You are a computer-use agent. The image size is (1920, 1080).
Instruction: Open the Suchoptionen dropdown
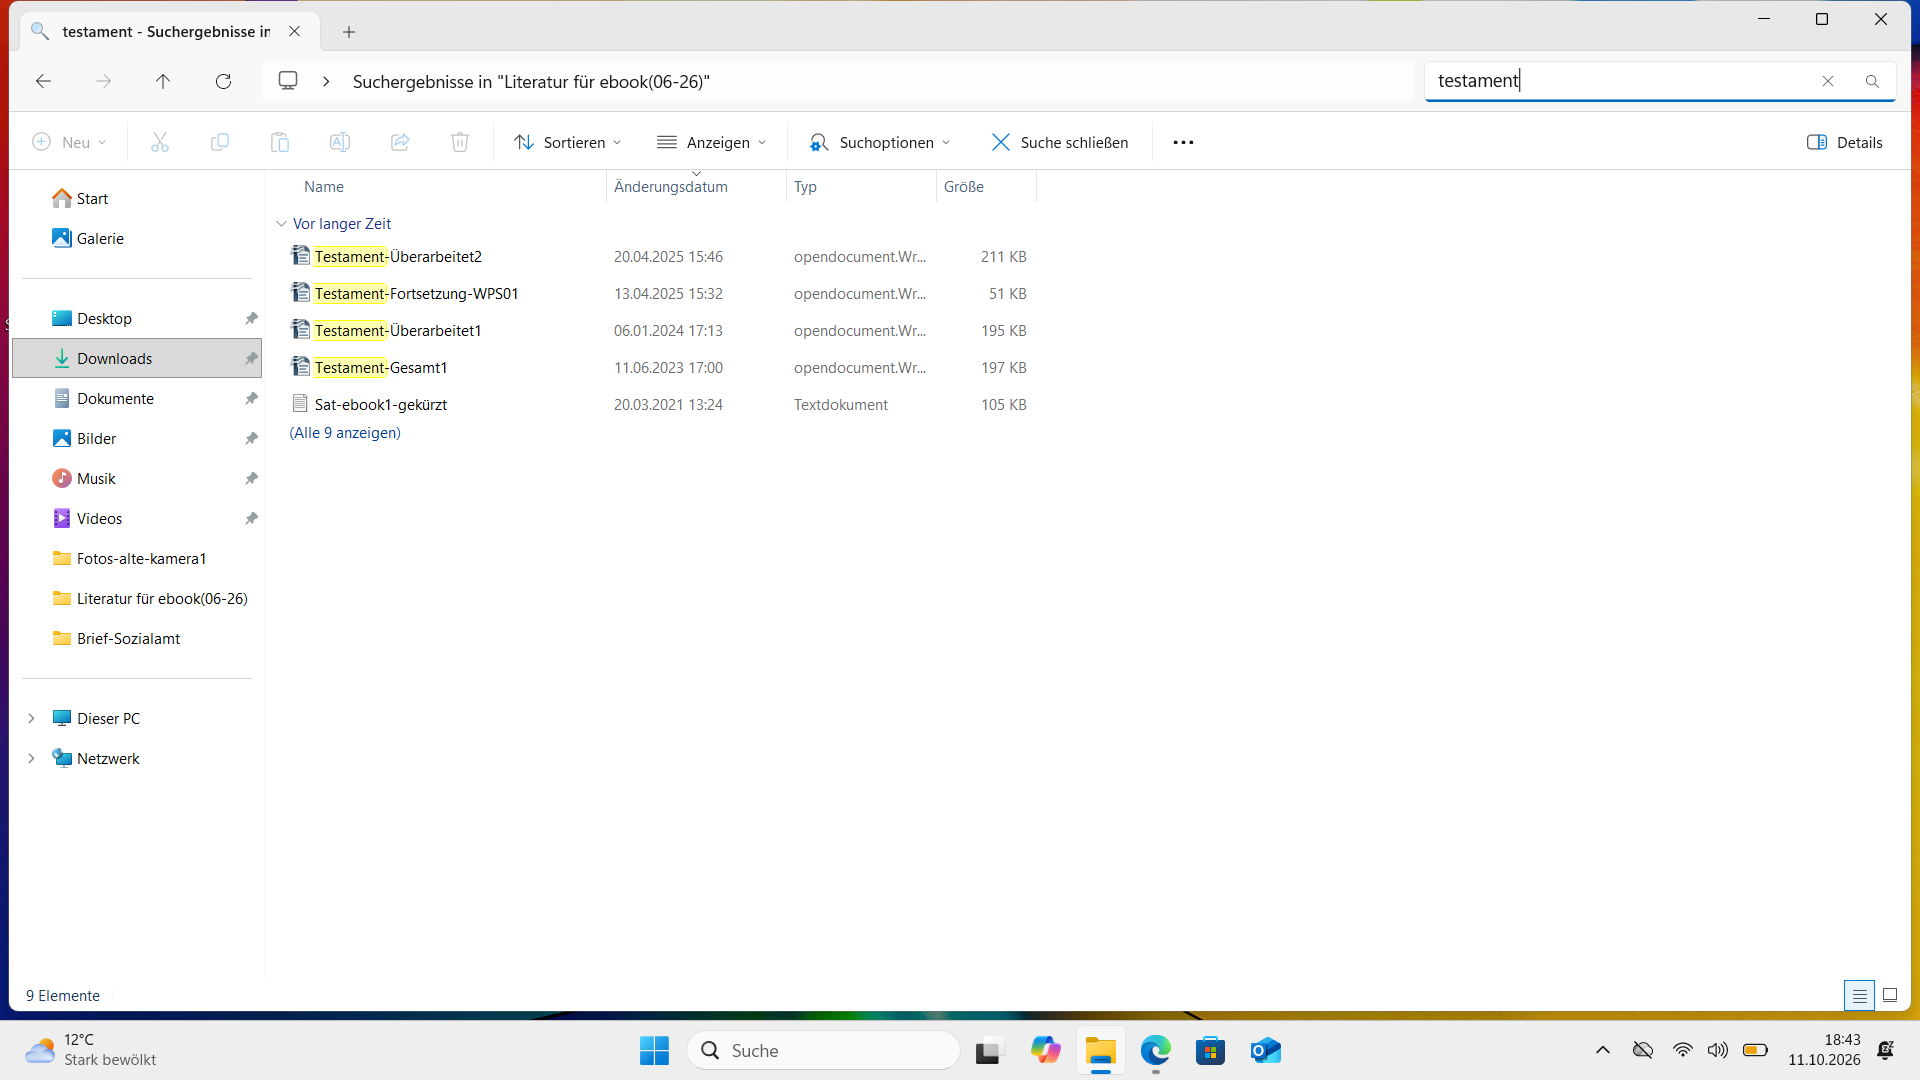click(x=880, y=142)
